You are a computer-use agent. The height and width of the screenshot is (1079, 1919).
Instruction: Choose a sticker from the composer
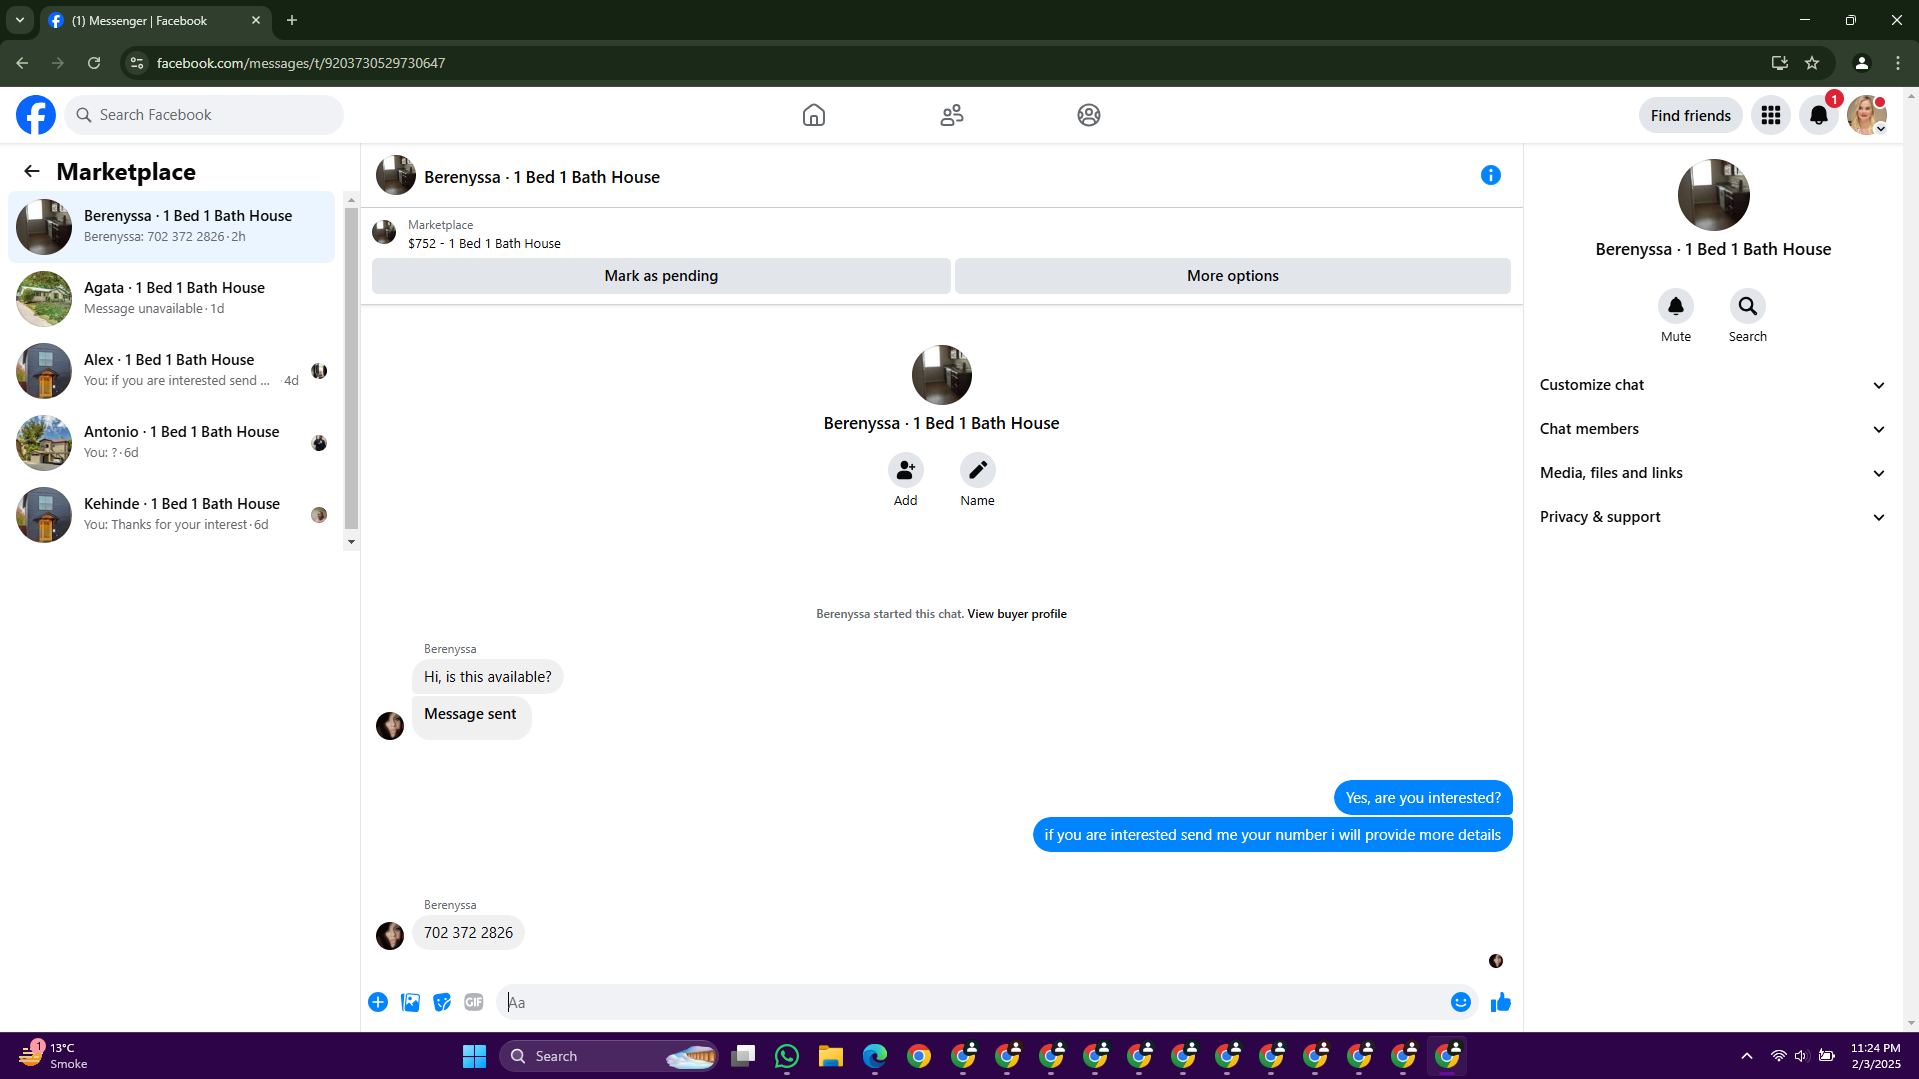coord(442,1002)
